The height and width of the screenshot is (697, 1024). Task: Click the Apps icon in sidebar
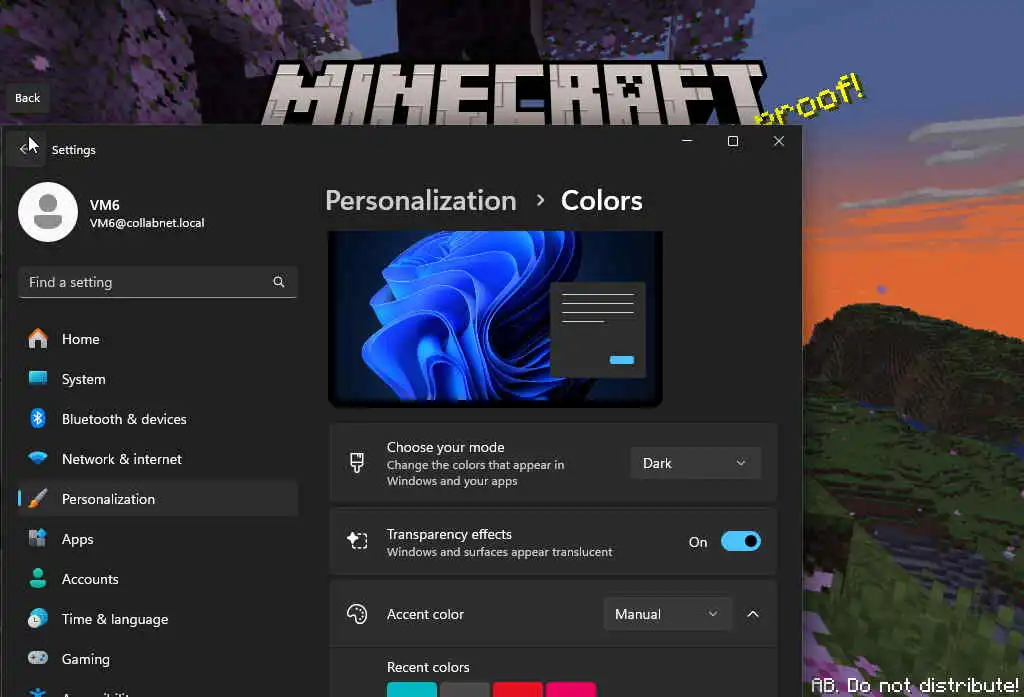(38, 538)
